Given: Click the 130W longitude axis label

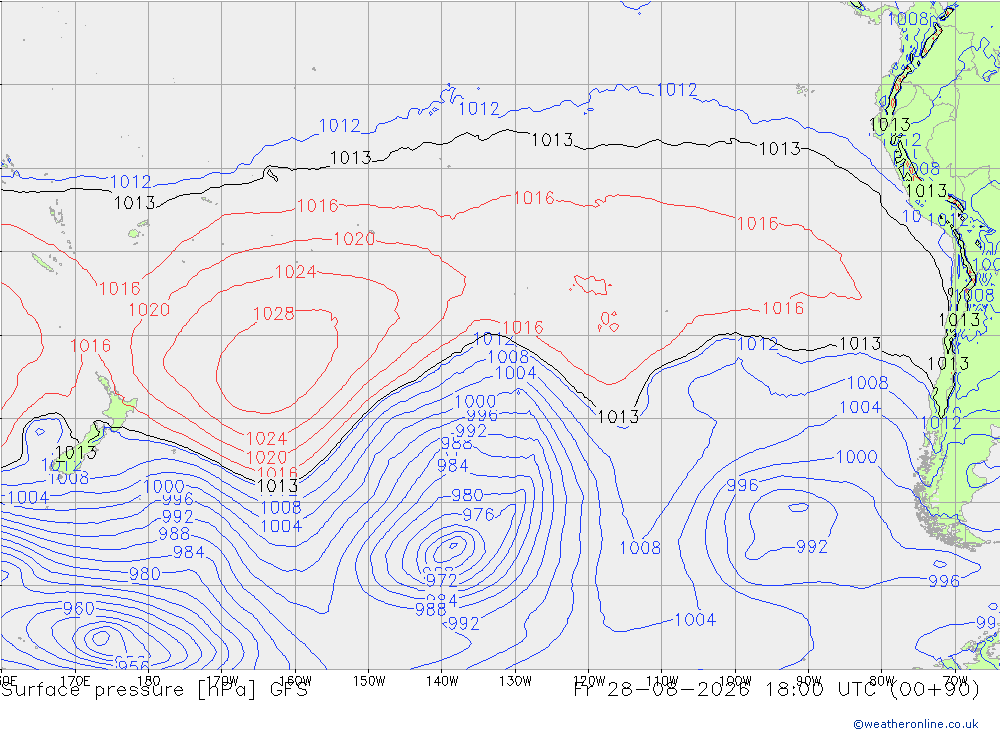Looking at the screenshot, I should click(x=515, y=681).
